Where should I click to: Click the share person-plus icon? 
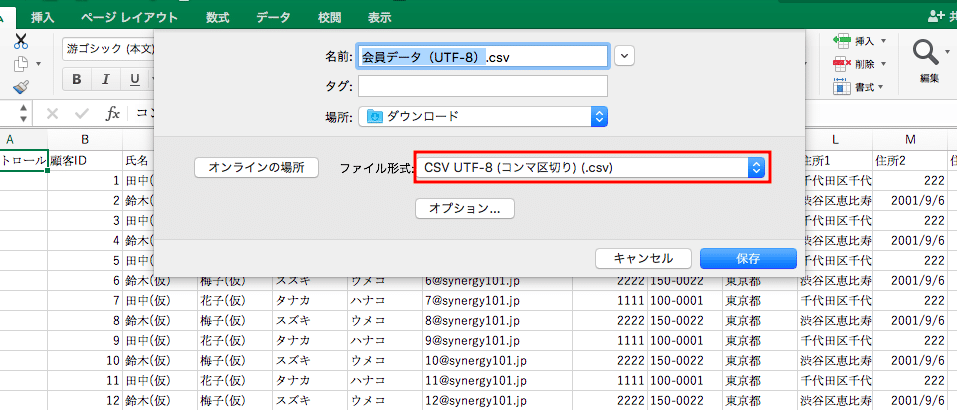click(x=936, y=17)
